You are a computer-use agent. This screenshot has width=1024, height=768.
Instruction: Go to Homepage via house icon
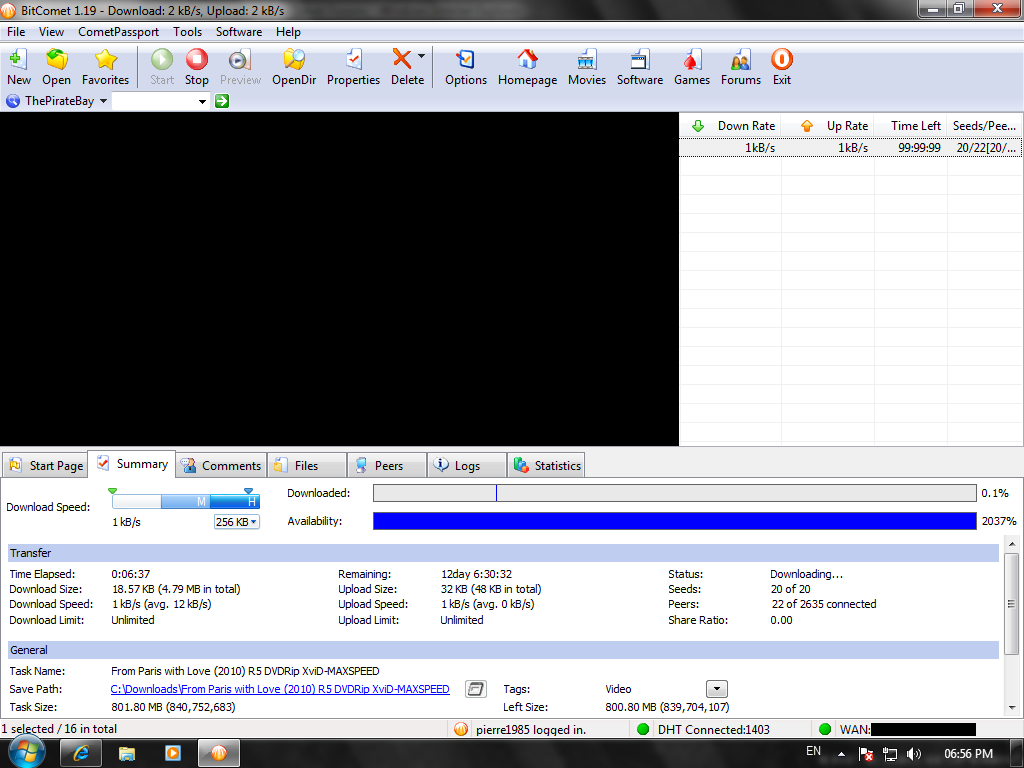(527, 59)
